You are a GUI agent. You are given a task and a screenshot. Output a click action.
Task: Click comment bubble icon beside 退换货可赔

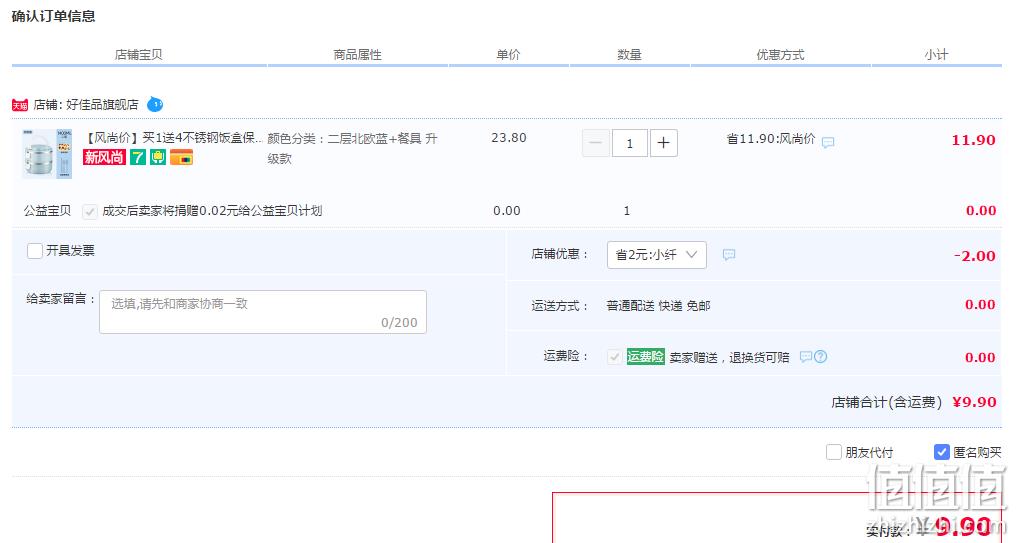pos(805,356)
